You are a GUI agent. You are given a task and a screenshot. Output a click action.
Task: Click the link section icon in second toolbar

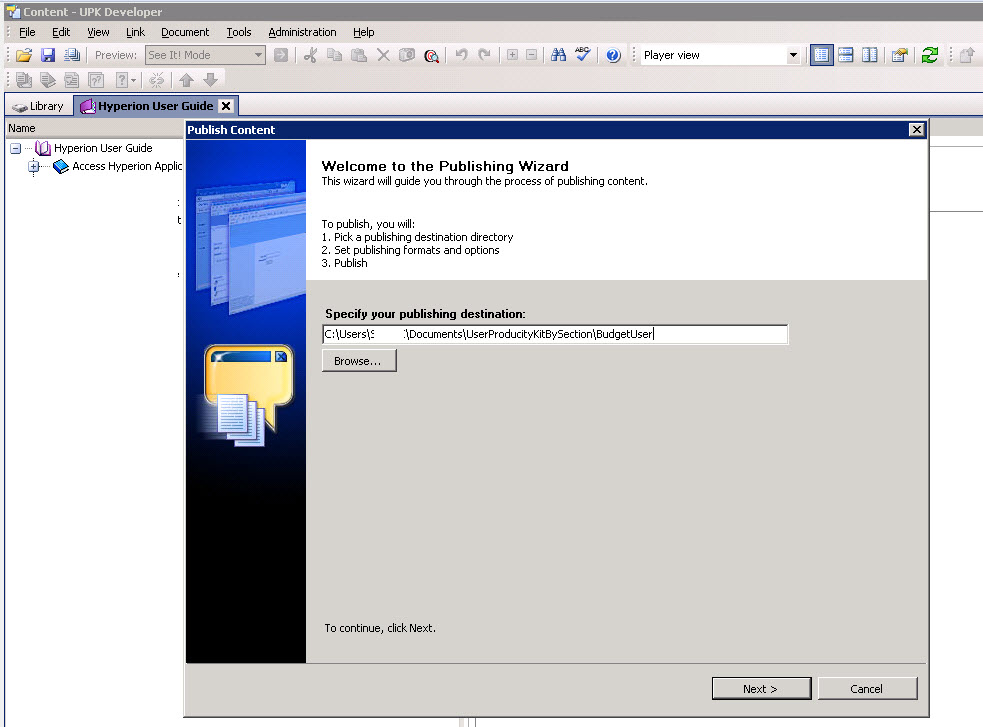48,80
